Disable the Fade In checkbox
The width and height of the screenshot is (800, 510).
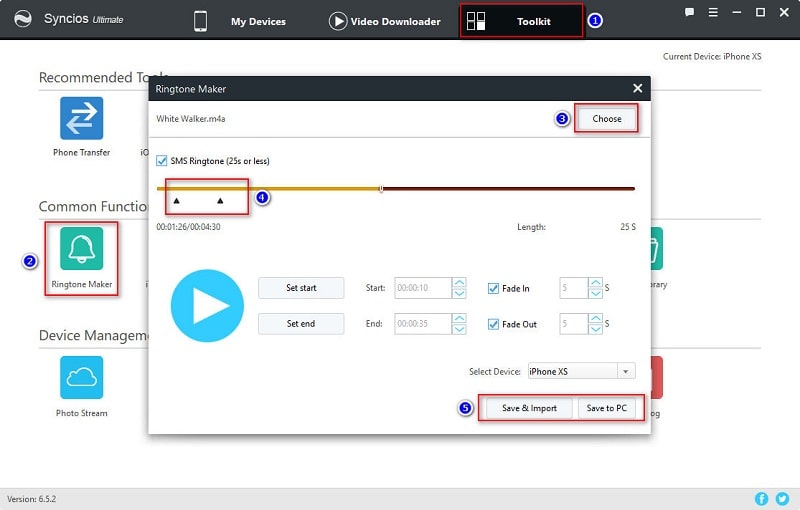pos(493,288)
